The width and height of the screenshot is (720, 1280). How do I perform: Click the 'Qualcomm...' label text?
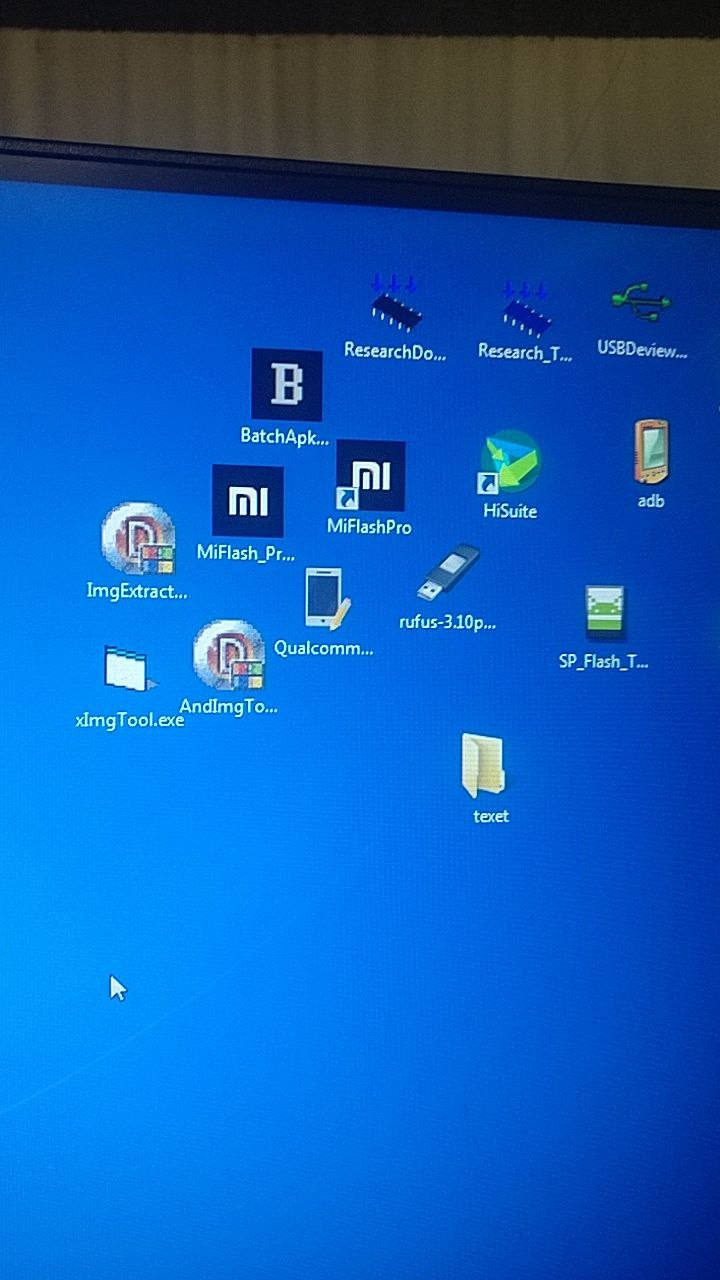pos(323,648)
